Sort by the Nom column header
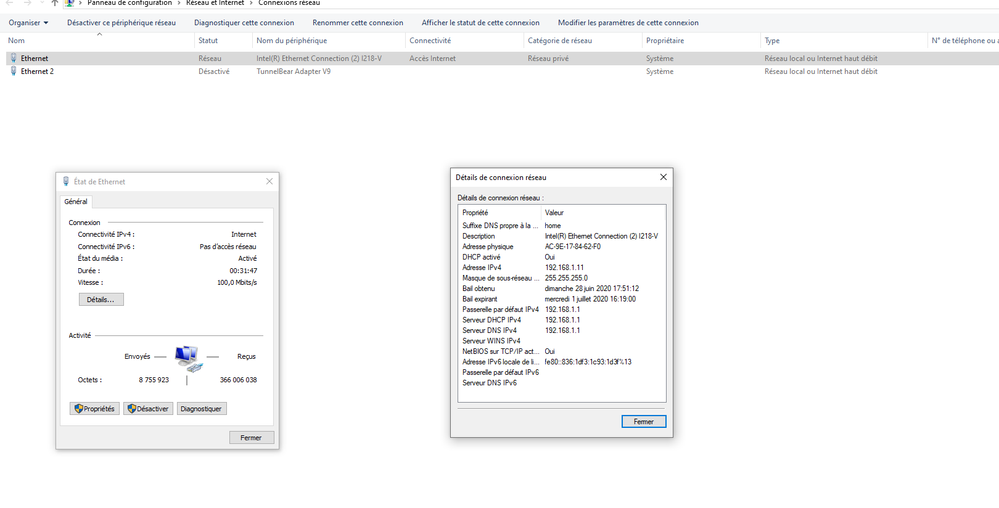 (x=99, y=41)
